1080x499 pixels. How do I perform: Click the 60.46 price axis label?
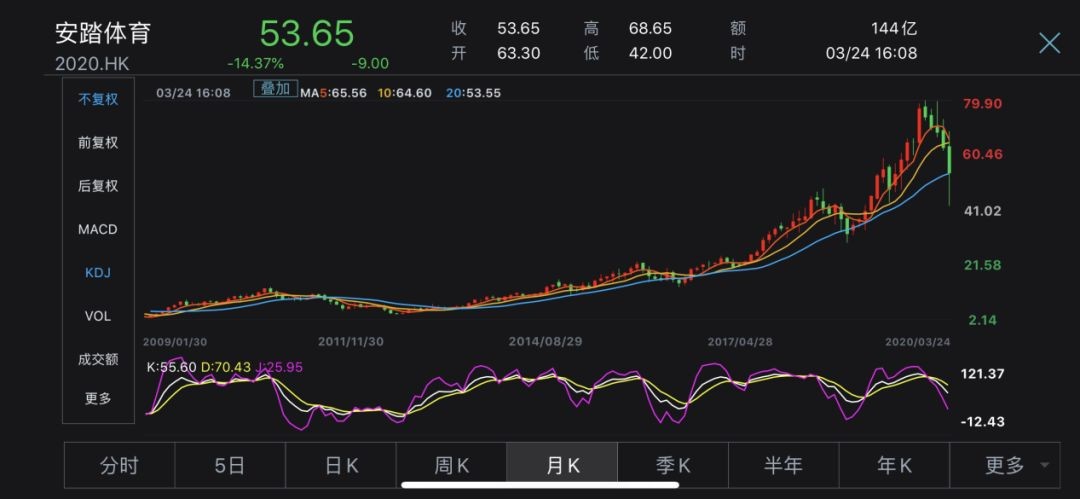(982, 154)
